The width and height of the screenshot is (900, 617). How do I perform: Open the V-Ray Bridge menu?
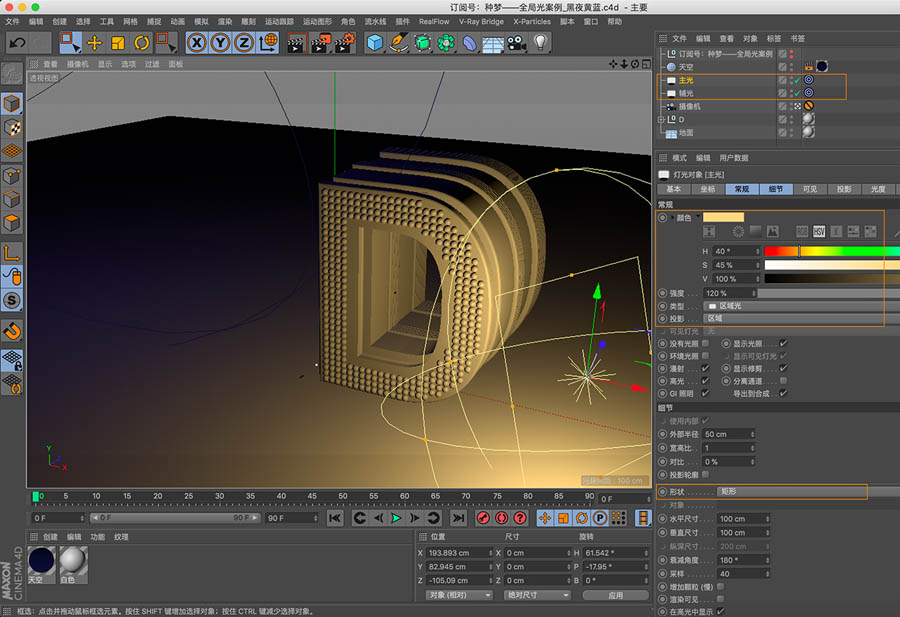[x=481, y=21]
